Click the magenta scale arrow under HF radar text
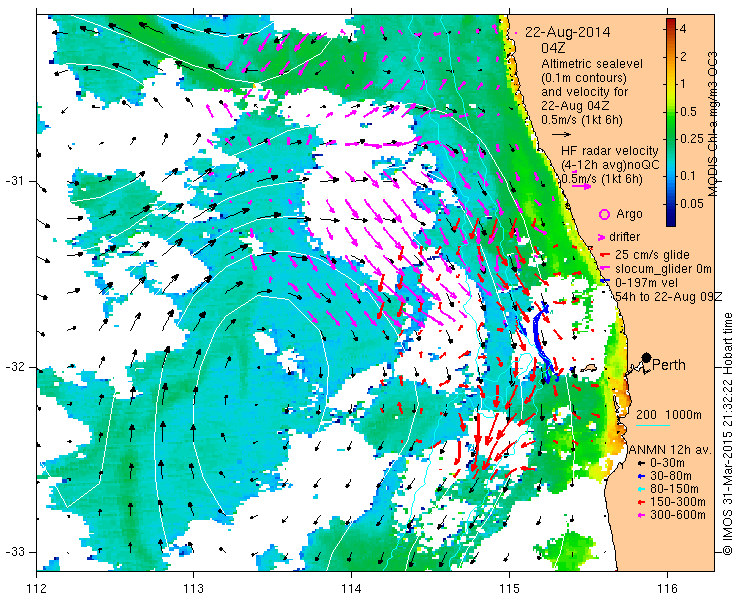The height and width of the screenshot is (600, 740). click(581, 186)
